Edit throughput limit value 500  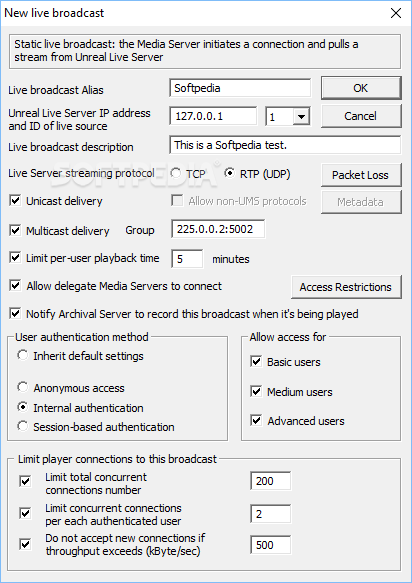[x=271, y=545]
